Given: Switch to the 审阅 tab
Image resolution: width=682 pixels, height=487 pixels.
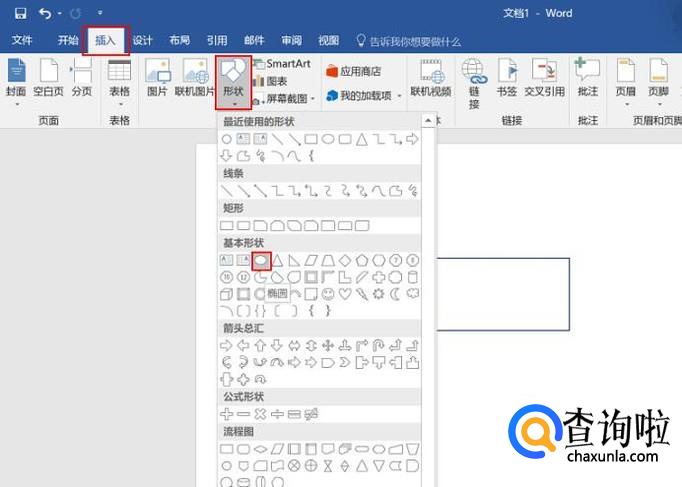Looking at the screenshot, I should pos(291,40).
